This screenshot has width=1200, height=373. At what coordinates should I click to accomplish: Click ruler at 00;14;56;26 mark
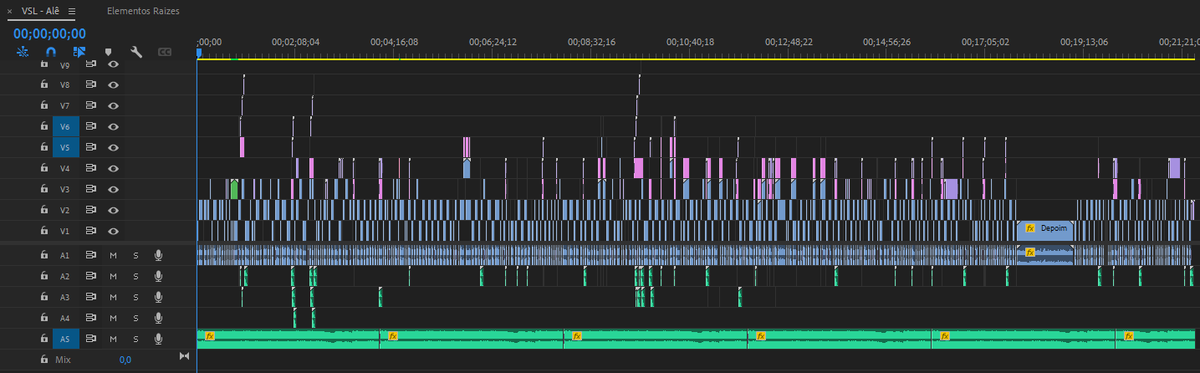coord(887,42)
